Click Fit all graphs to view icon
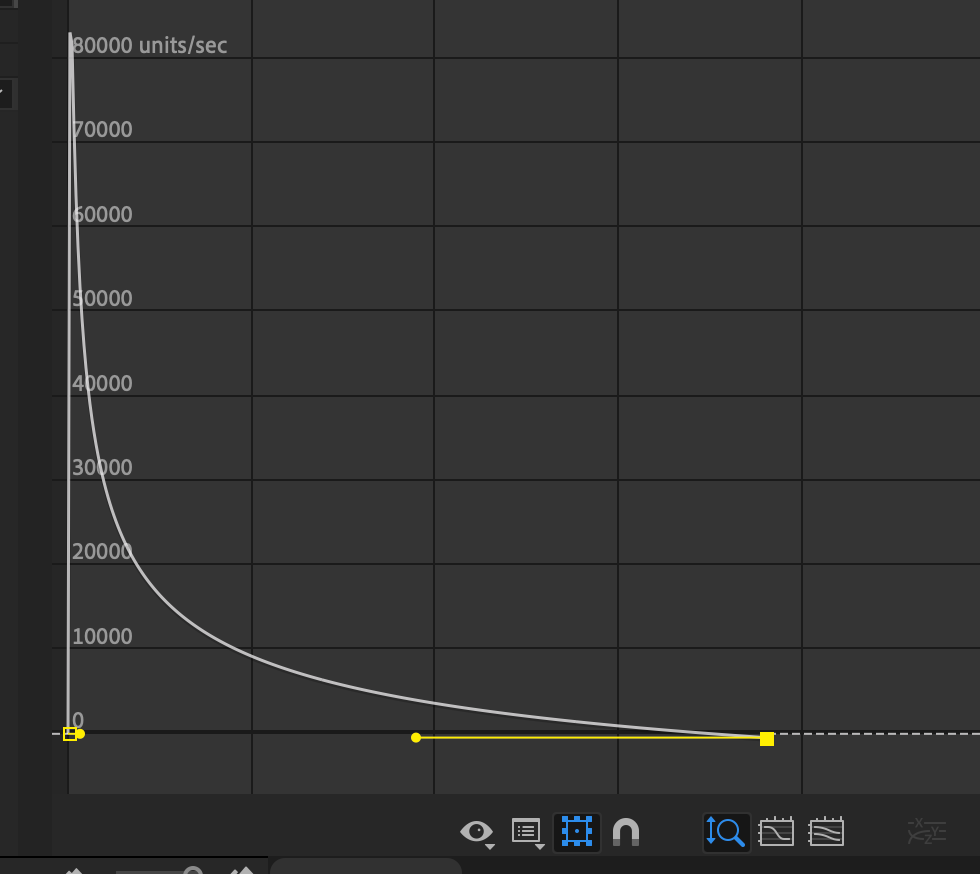Screen dimensions: 980x874 (826, 831)
